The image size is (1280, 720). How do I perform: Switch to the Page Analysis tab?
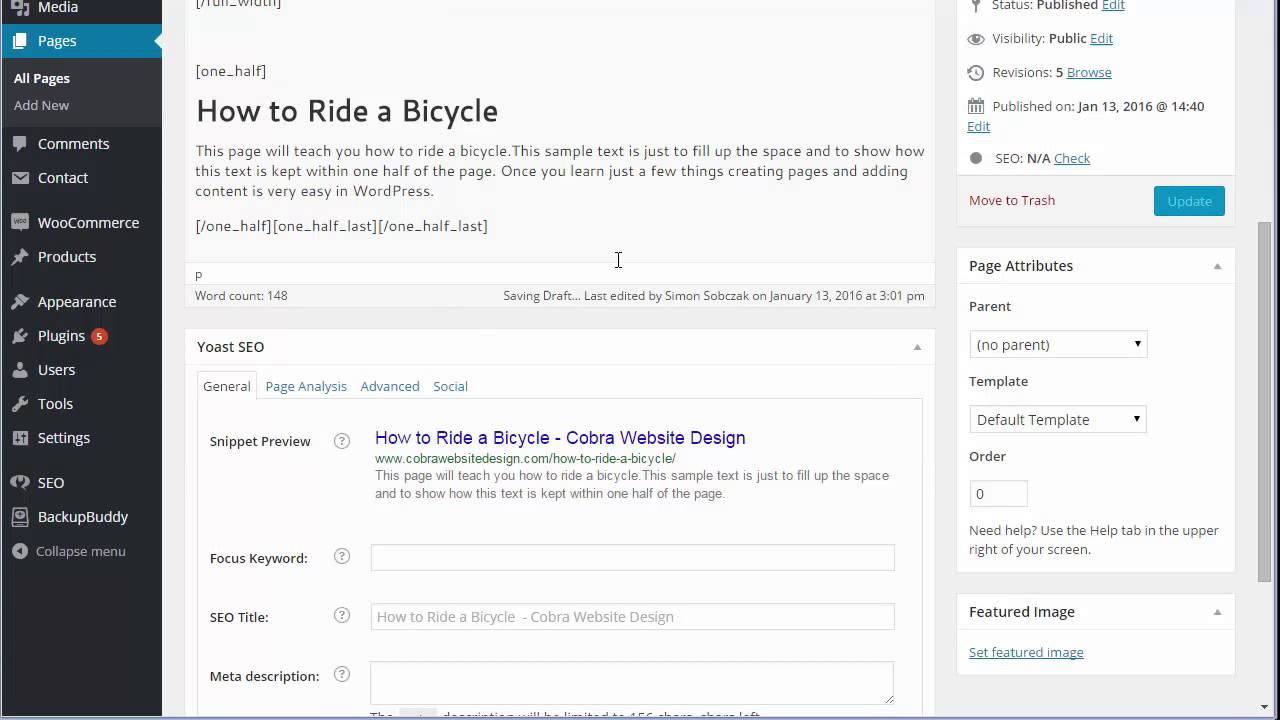click(306, 386)
